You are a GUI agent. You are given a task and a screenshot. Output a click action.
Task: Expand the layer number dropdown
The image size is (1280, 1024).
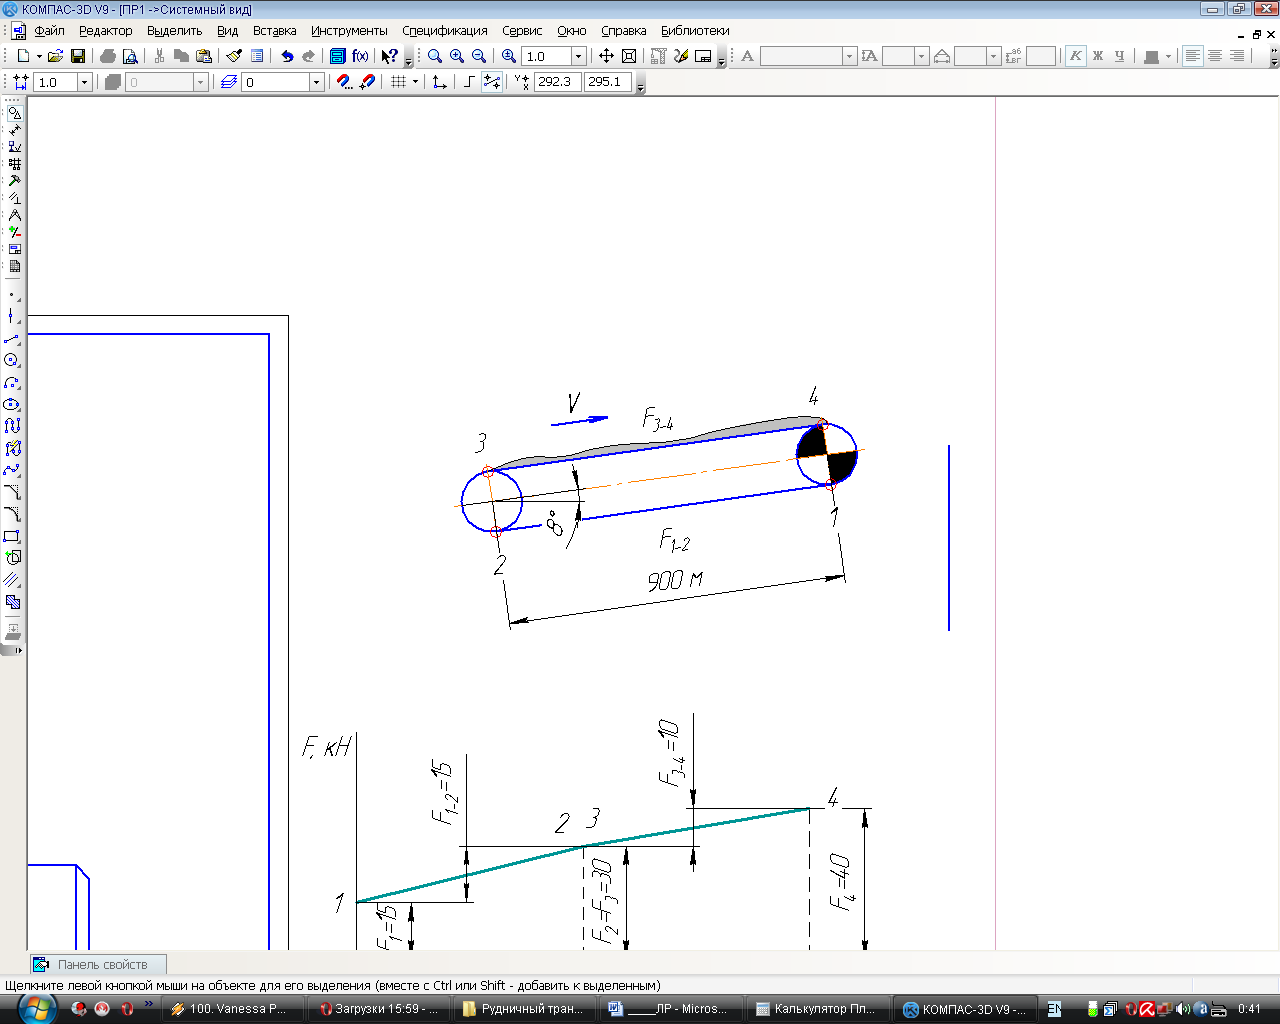316,82
